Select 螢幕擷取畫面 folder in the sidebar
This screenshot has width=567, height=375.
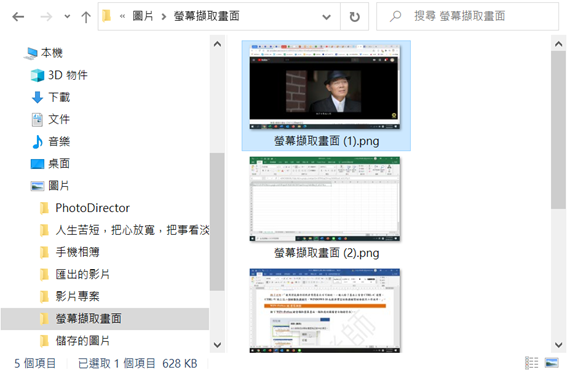click(105, 319)
